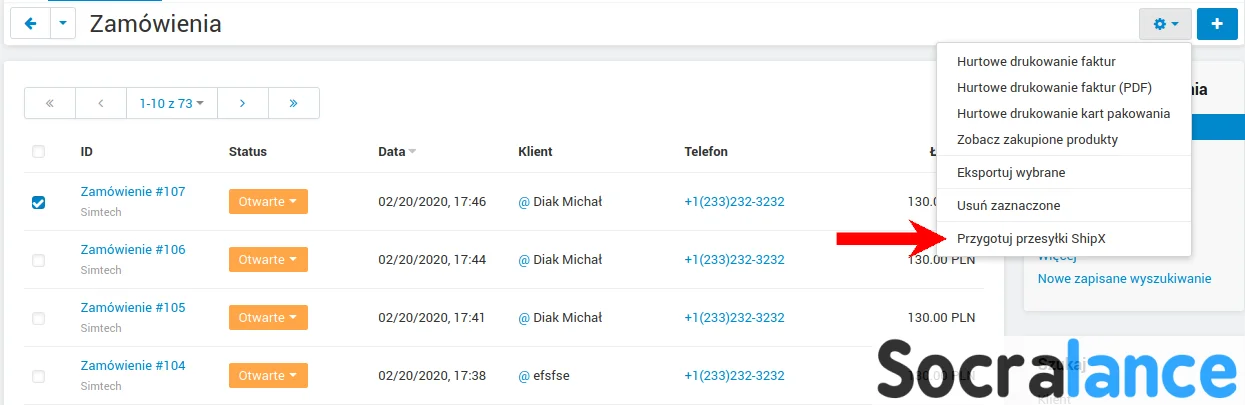Click the phone number for order #106

[734, 260]
